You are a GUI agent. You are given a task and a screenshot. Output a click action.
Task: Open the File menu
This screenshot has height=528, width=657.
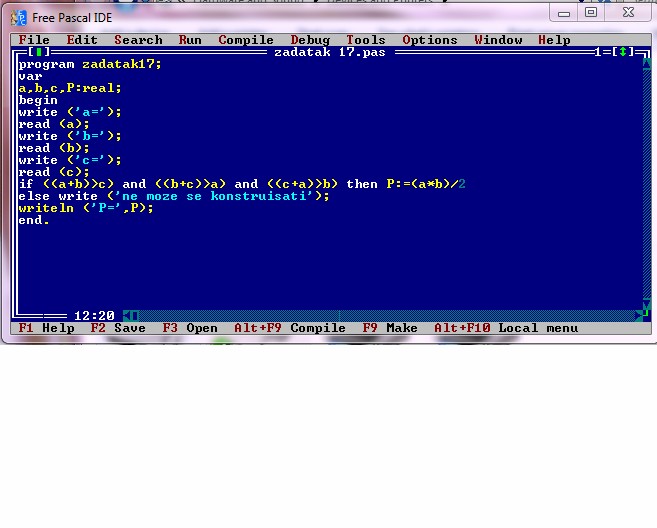coord(34,40)
